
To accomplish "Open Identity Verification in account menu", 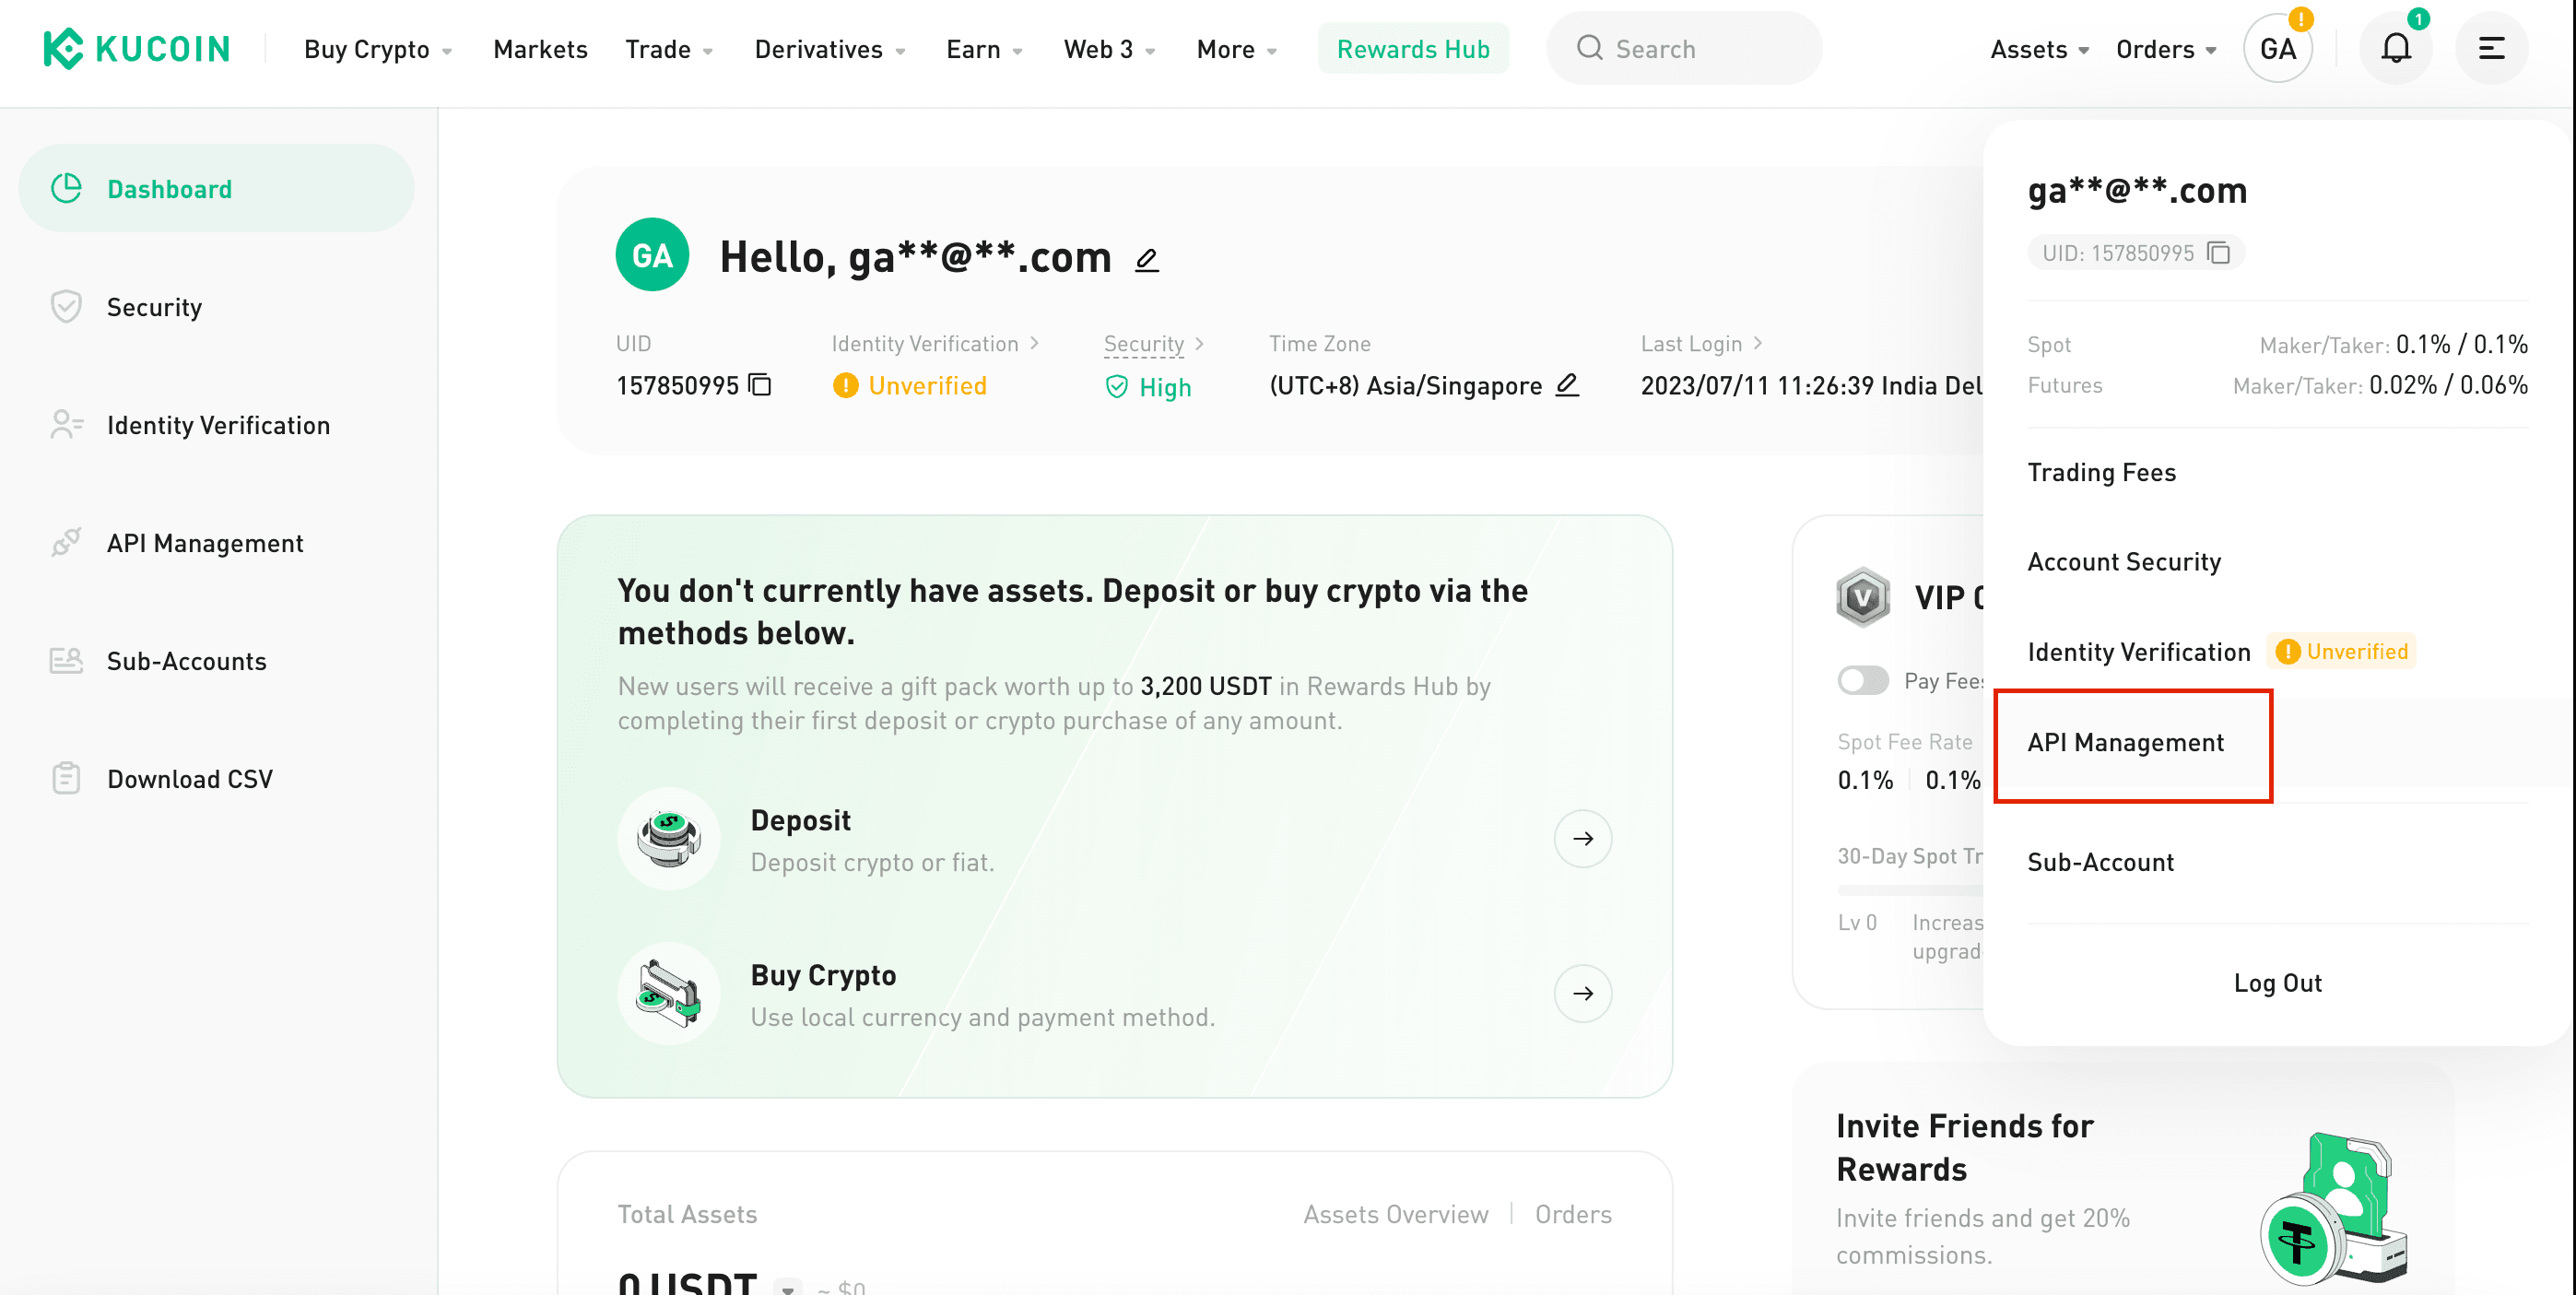I will (x=2138, y=652).
